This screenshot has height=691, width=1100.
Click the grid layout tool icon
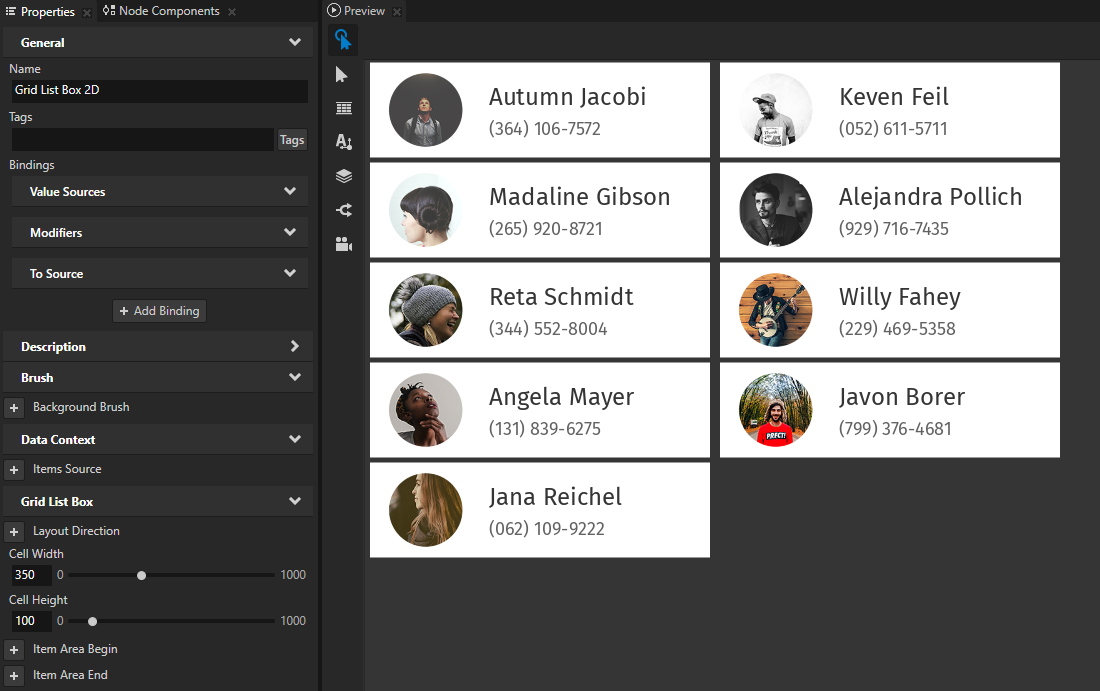click(344, 108)
